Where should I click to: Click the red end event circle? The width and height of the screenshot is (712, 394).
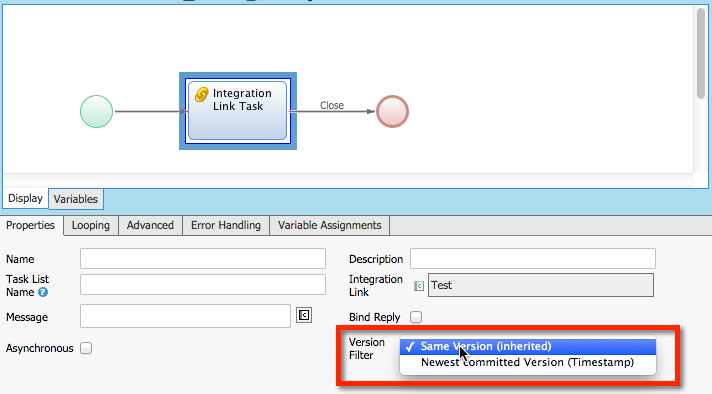point(392,112)
